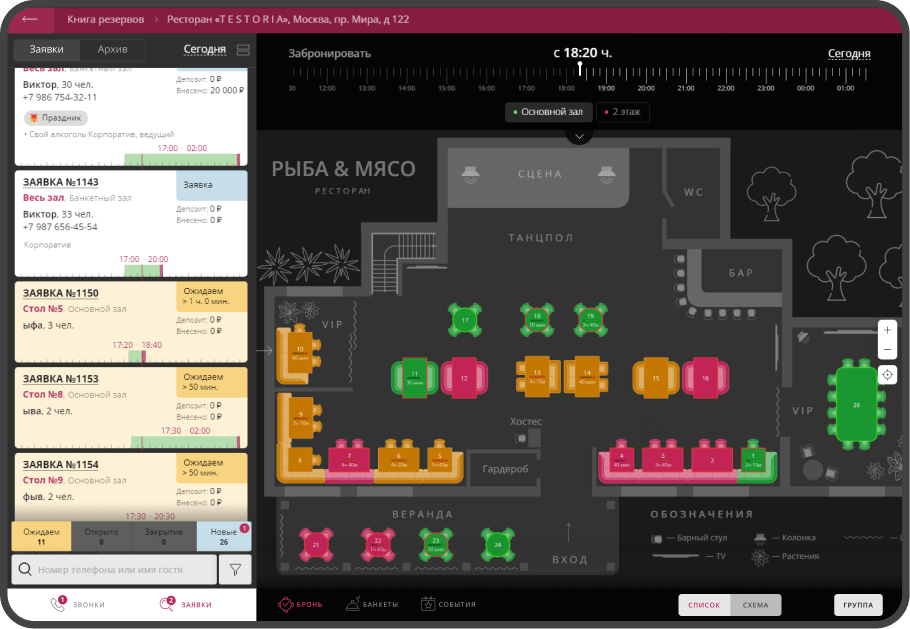Open Бронь section
Viewport: 910px width, 629px height.
click(300, 604)
